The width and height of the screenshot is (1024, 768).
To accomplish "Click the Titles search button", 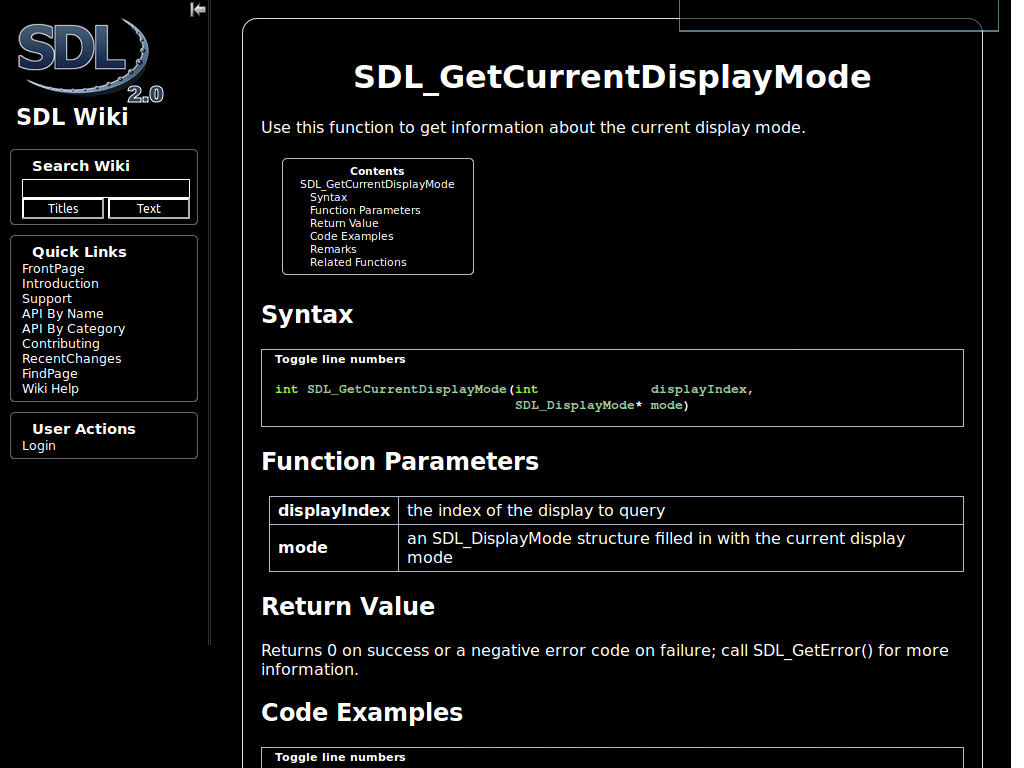I will pyautogui.click(x=62, y=208).
